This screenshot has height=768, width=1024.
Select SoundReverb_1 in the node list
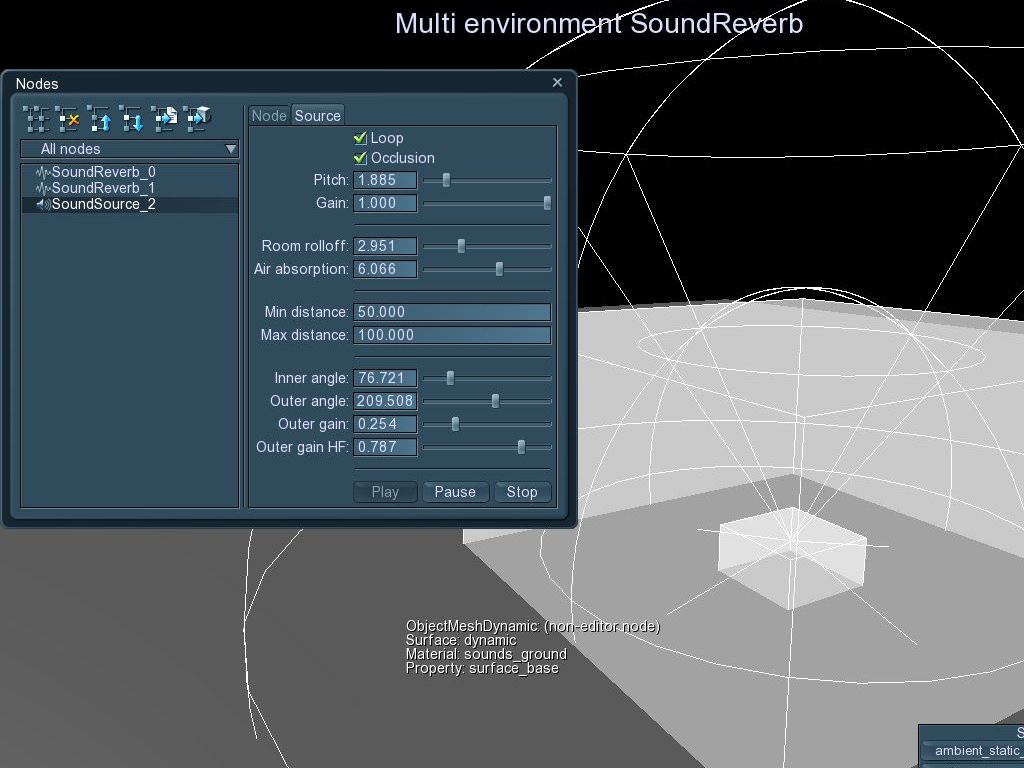(x=130, y=188)
